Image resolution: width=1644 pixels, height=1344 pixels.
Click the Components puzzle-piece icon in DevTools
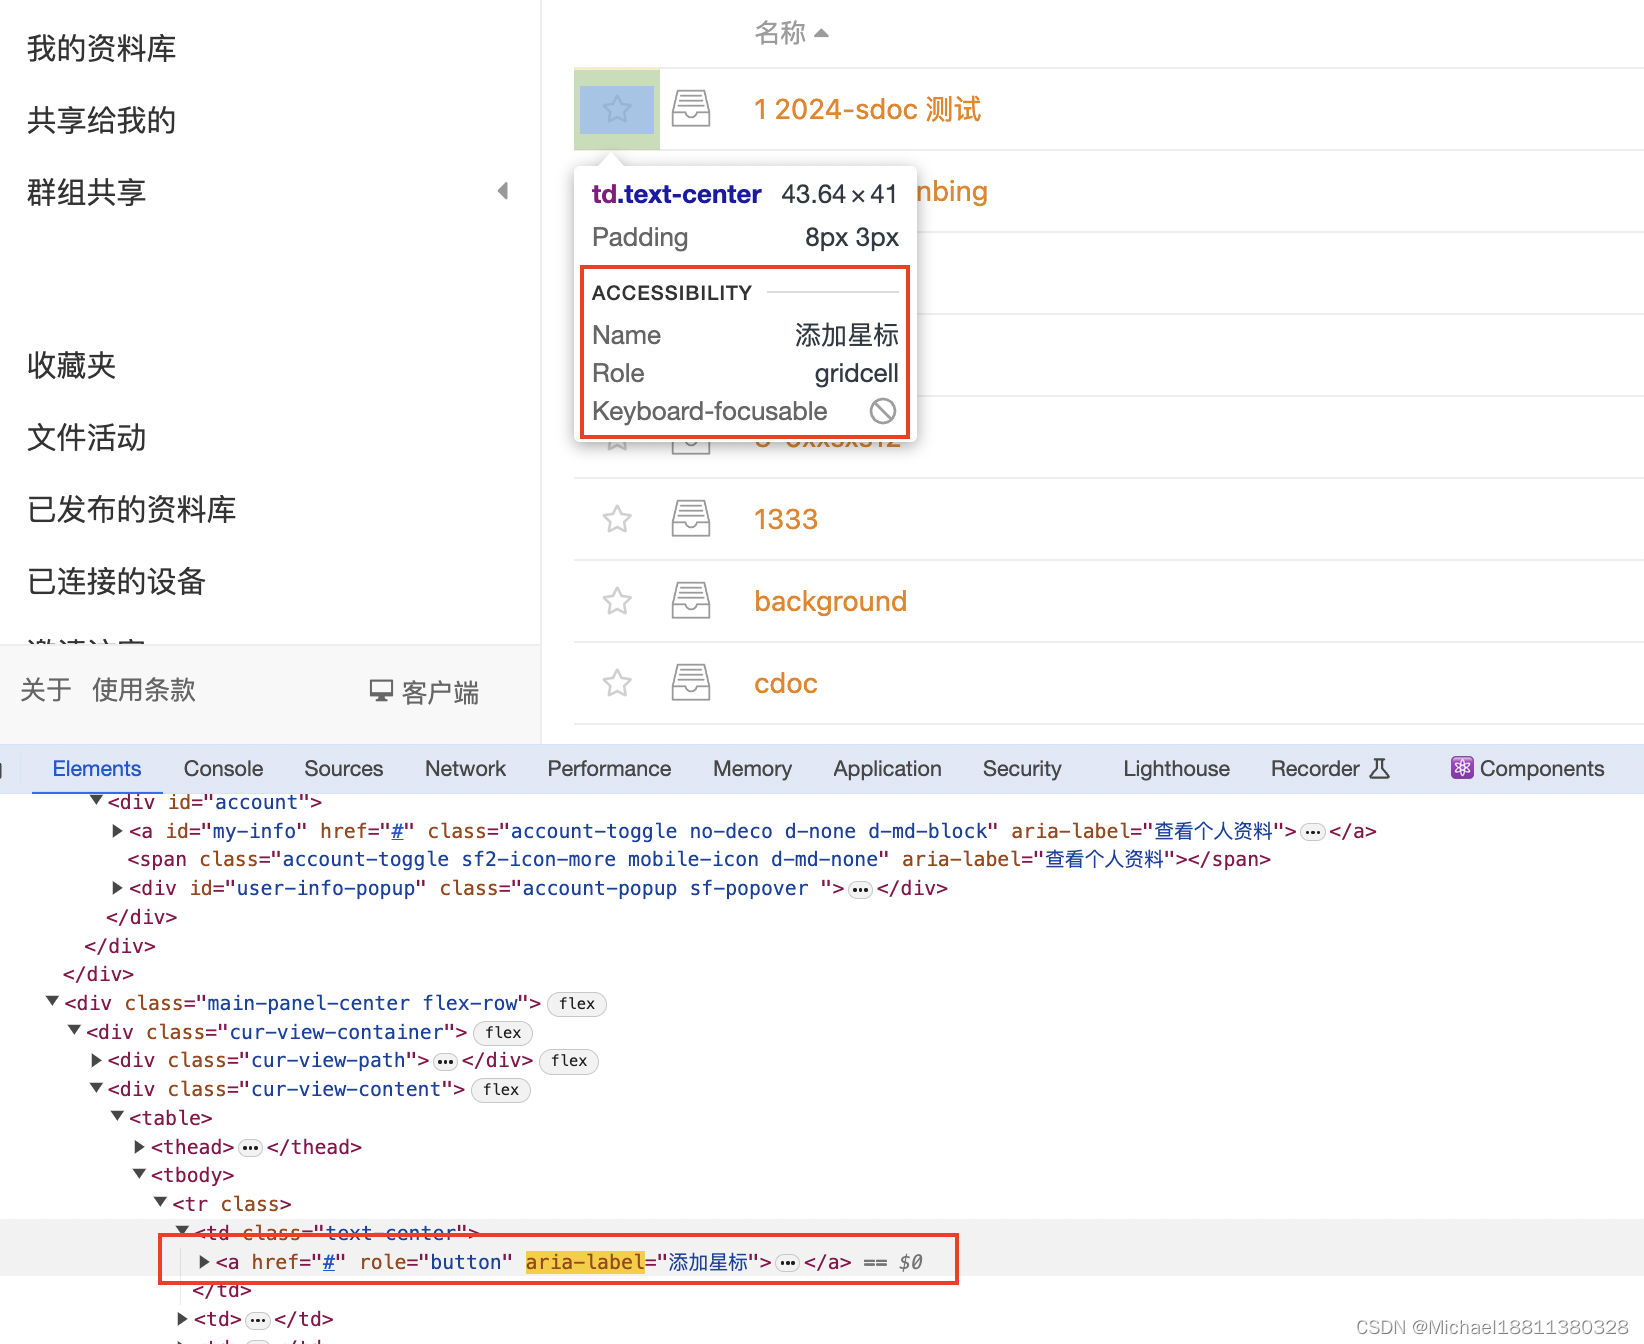pos(1463,768)
